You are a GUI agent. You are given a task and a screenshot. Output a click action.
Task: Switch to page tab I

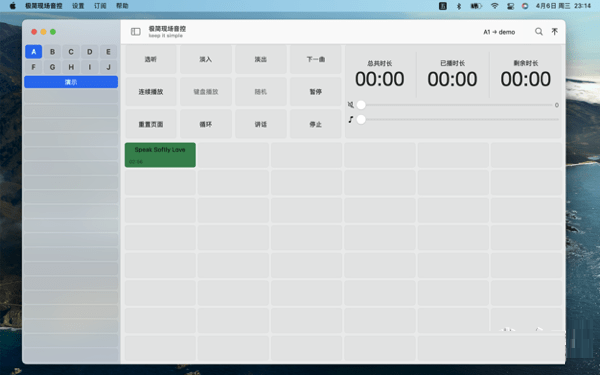[x=90, y=67]
